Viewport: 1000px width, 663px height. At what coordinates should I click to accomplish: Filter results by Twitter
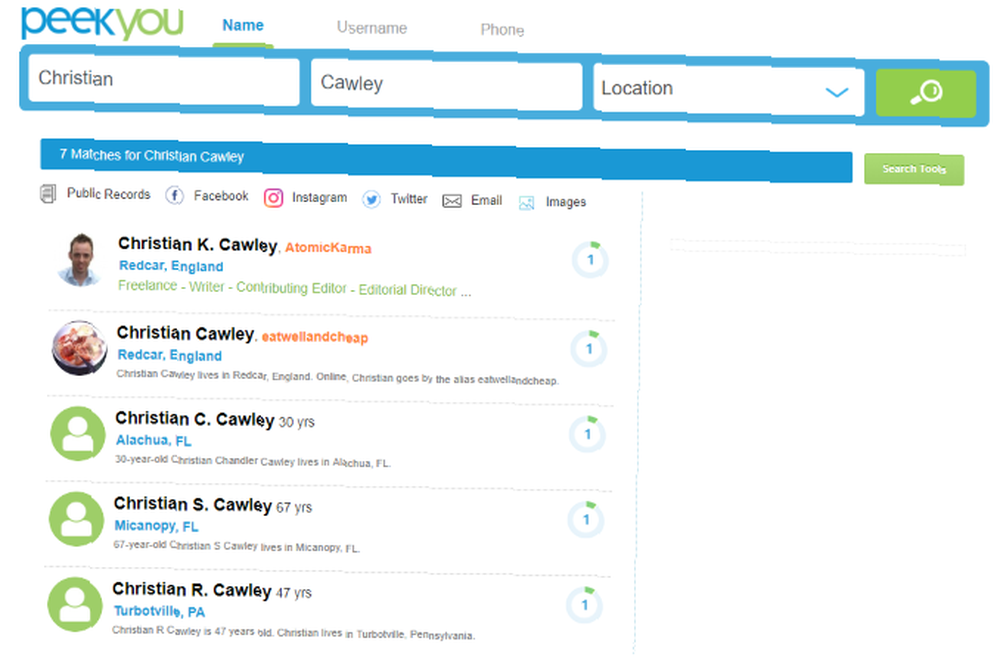(409, 199)
